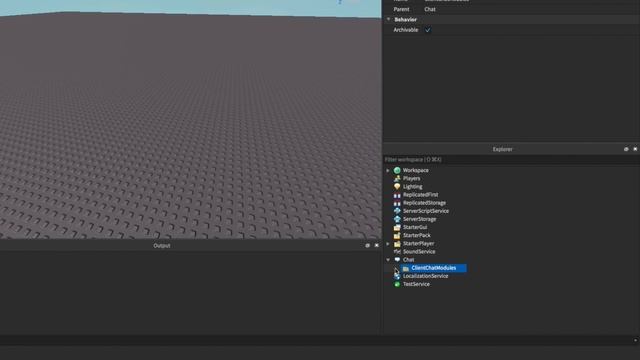The height and width of the screenshot is (360, 640).
Task: Click the LocalizationService icon
Action: 397,276
